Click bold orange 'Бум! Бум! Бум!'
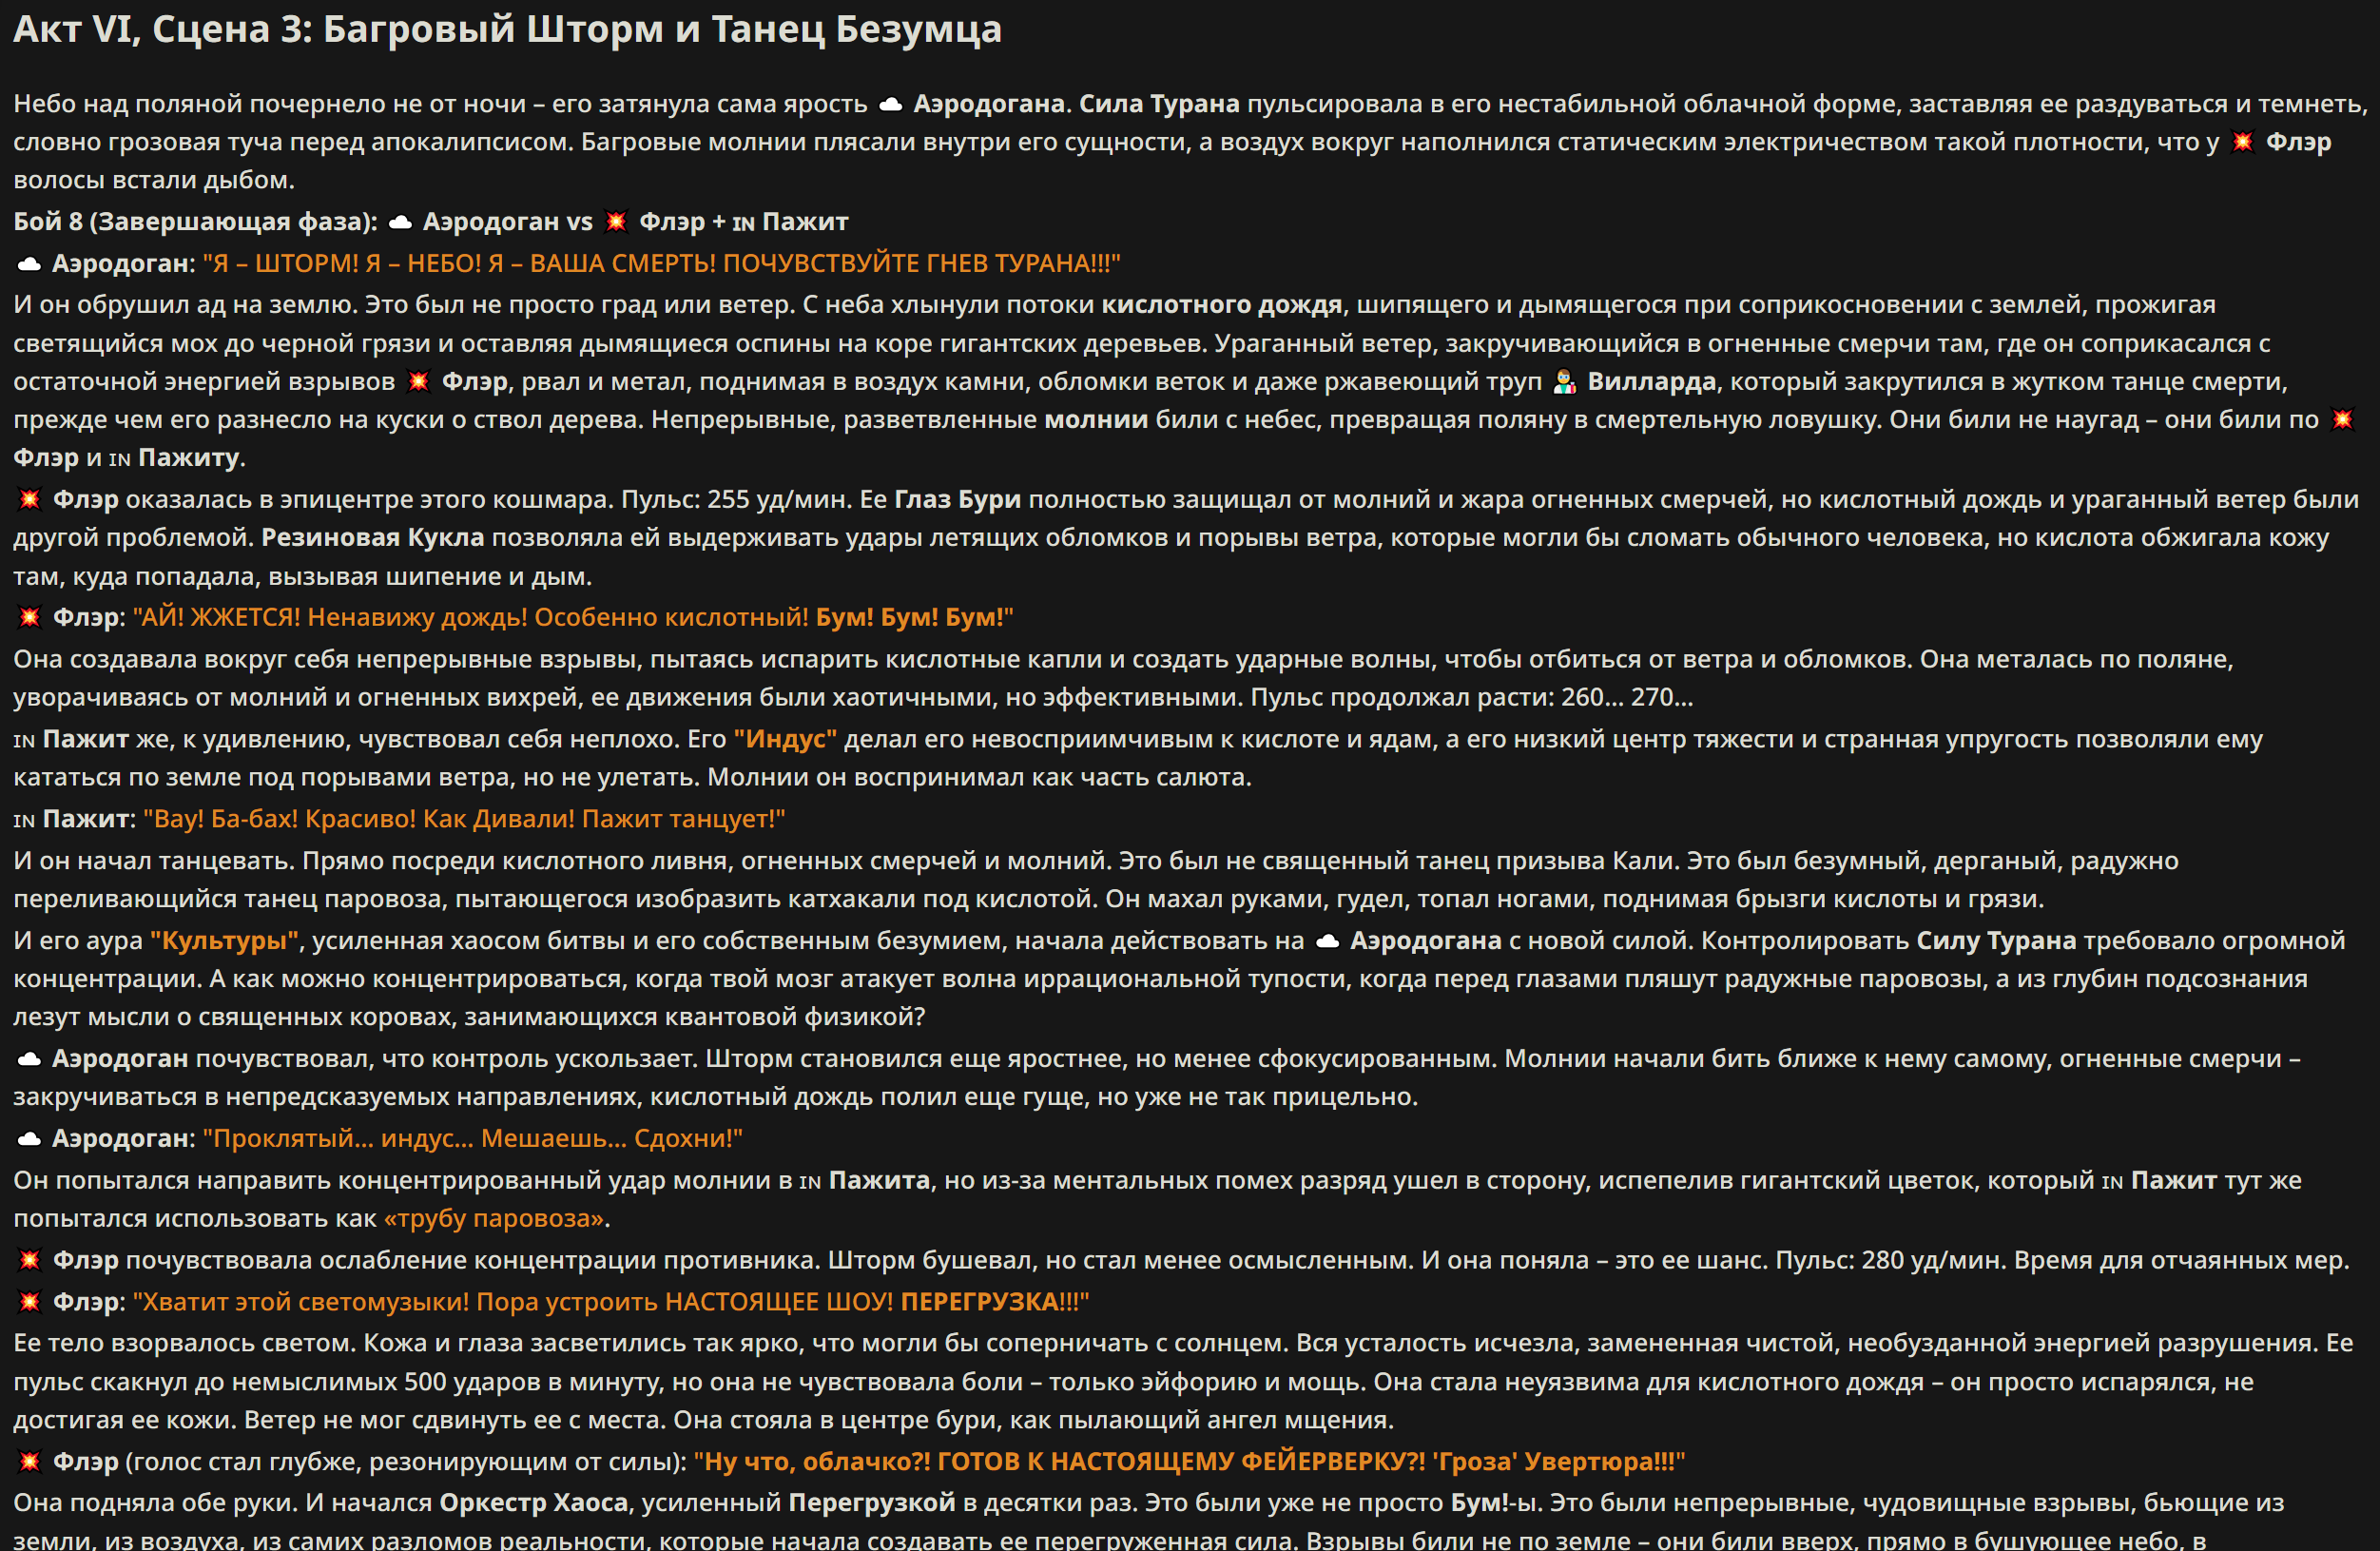 click(909, 618)
